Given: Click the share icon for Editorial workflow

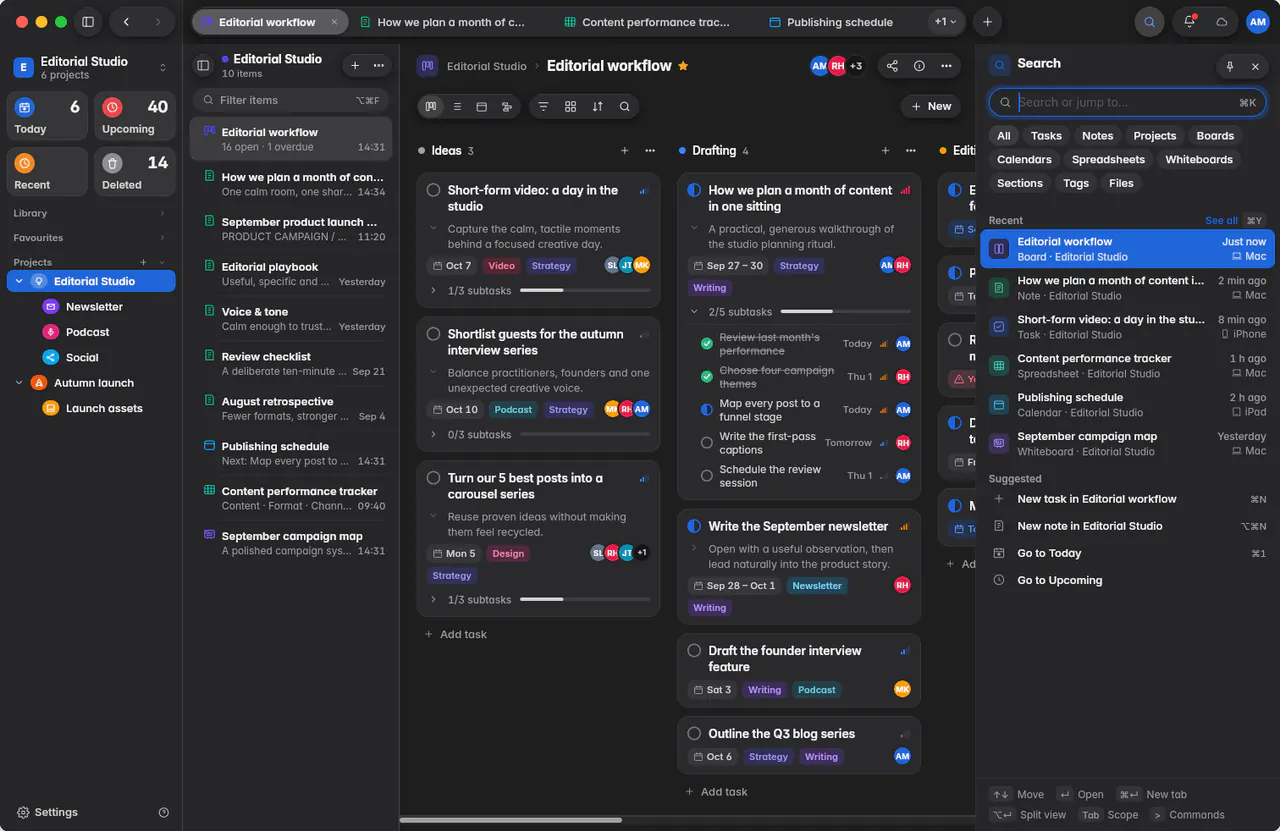Looking at the screenshot, I should [x=892, y=66].
